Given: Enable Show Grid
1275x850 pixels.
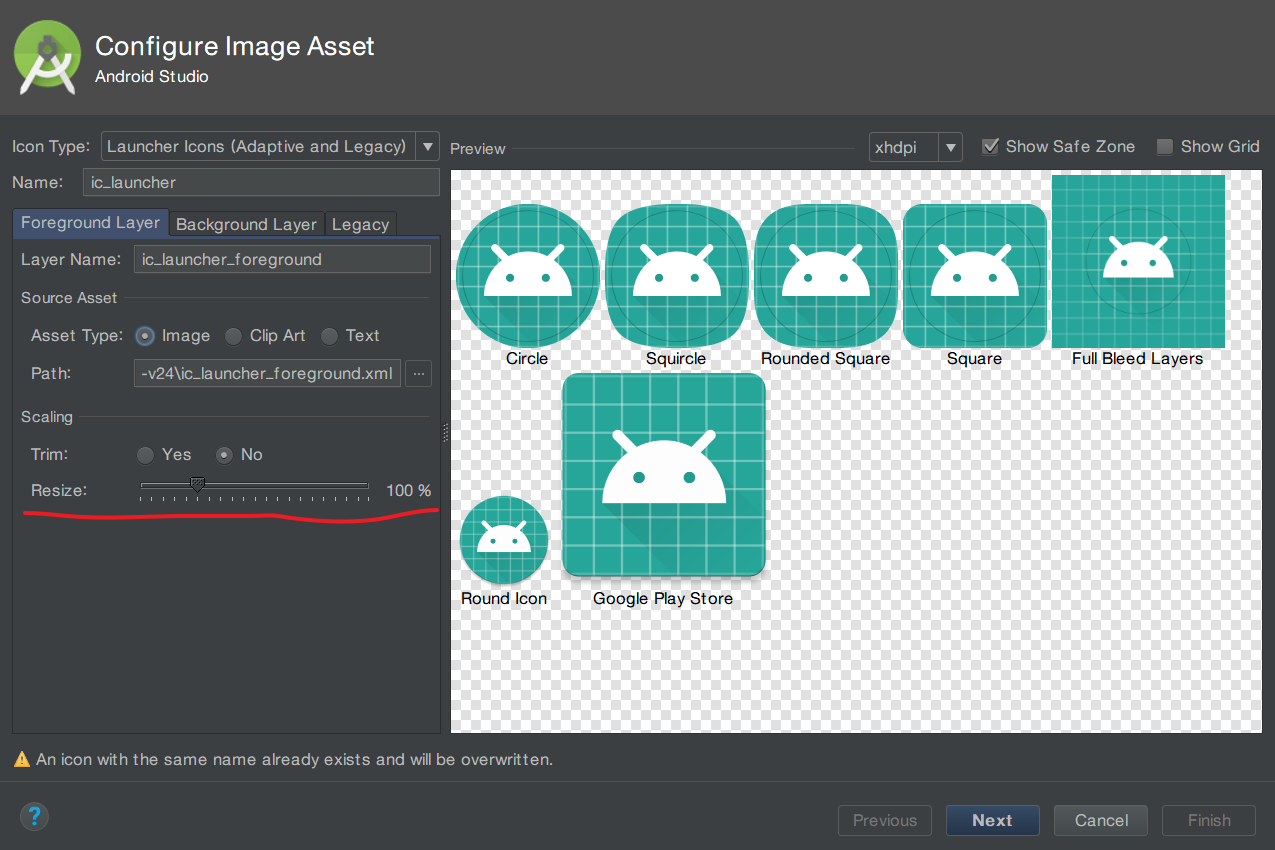Looking at the screenshot, I should (1164, 146).
